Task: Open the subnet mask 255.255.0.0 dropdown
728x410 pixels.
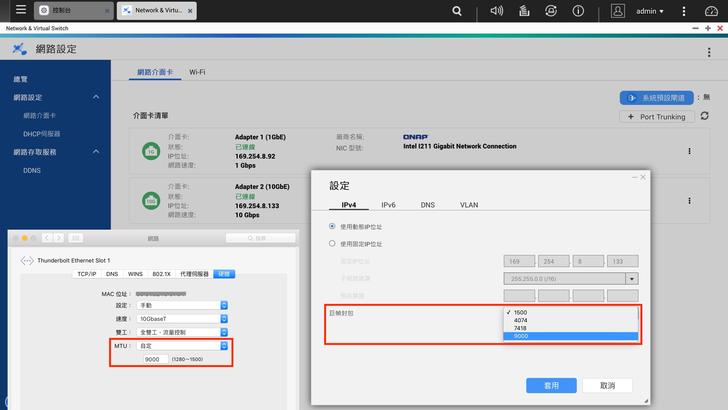Action: pos(631,278)
